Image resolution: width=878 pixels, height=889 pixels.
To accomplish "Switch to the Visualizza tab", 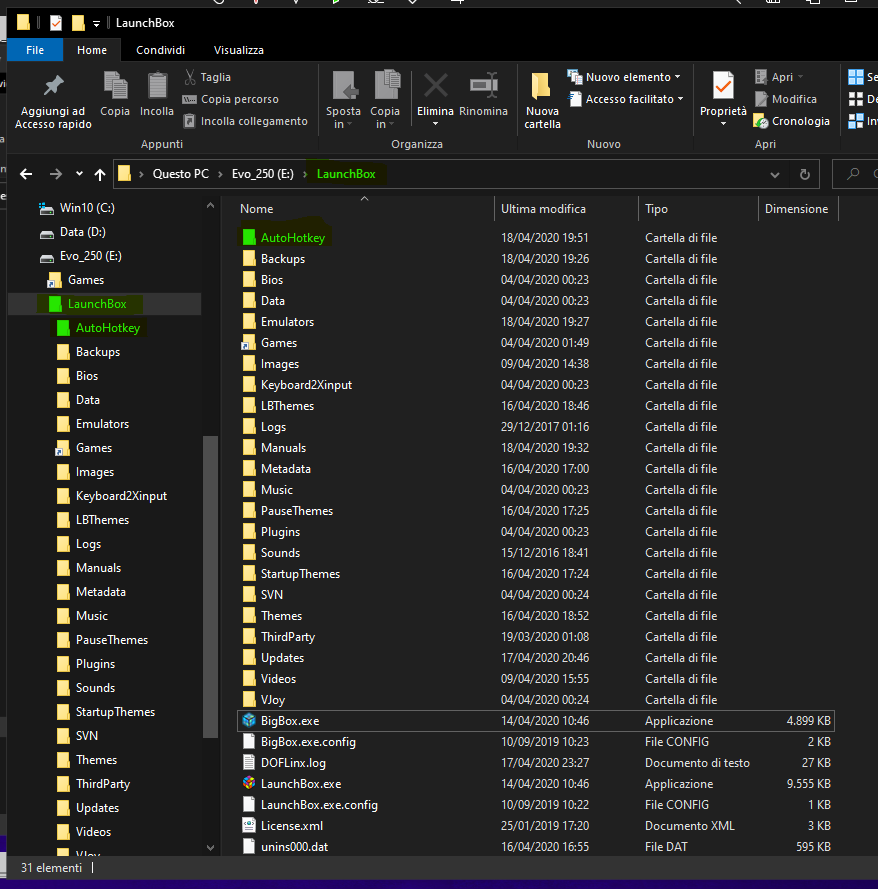I will point(239,50).
